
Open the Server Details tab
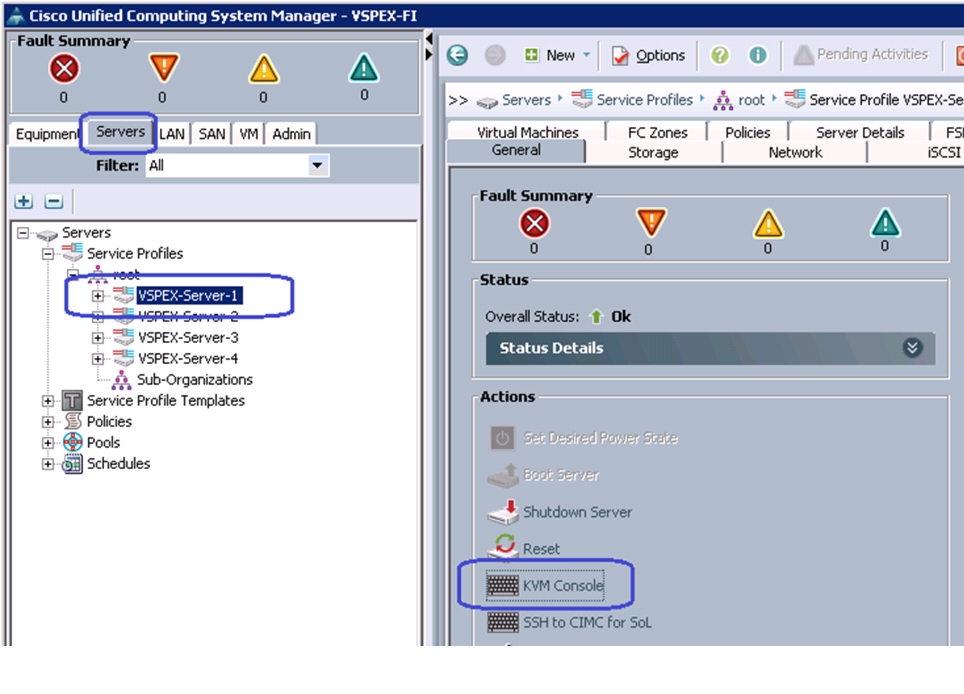[859, 132]
